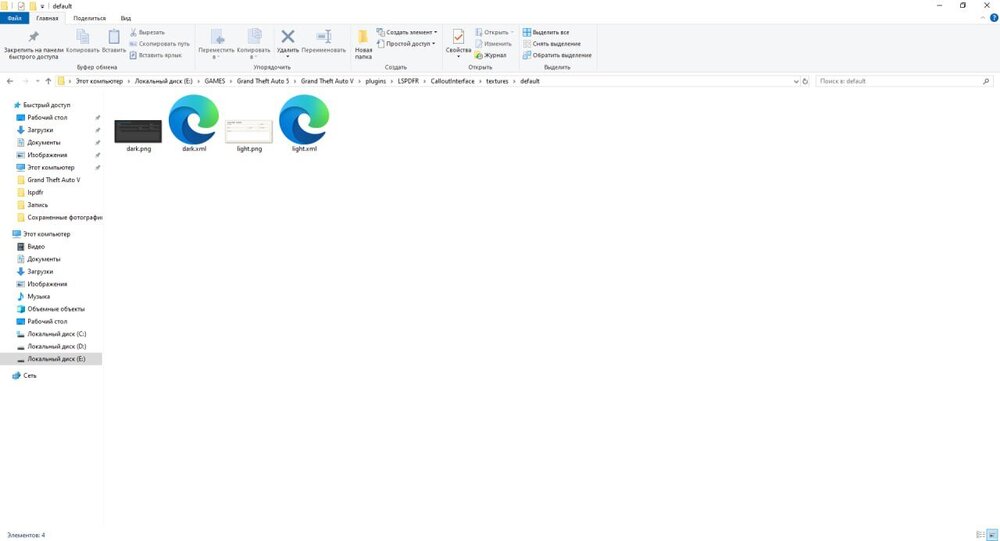Select Локальный диск (D:) in sidebar
The height and width of the screenshot is (541, 1000).
coord(56,346)
